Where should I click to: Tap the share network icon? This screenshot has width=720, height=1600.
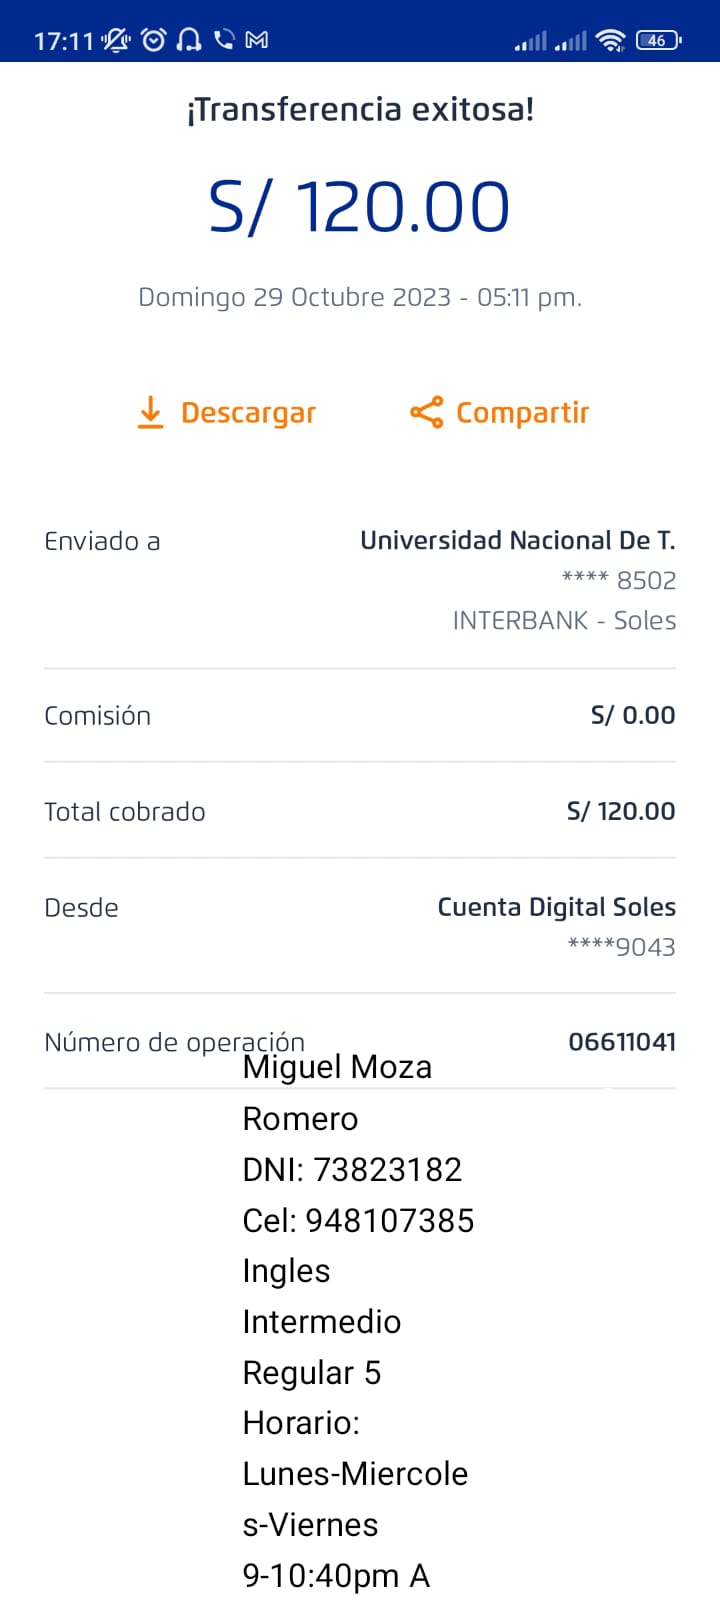(x=426, y=412)
